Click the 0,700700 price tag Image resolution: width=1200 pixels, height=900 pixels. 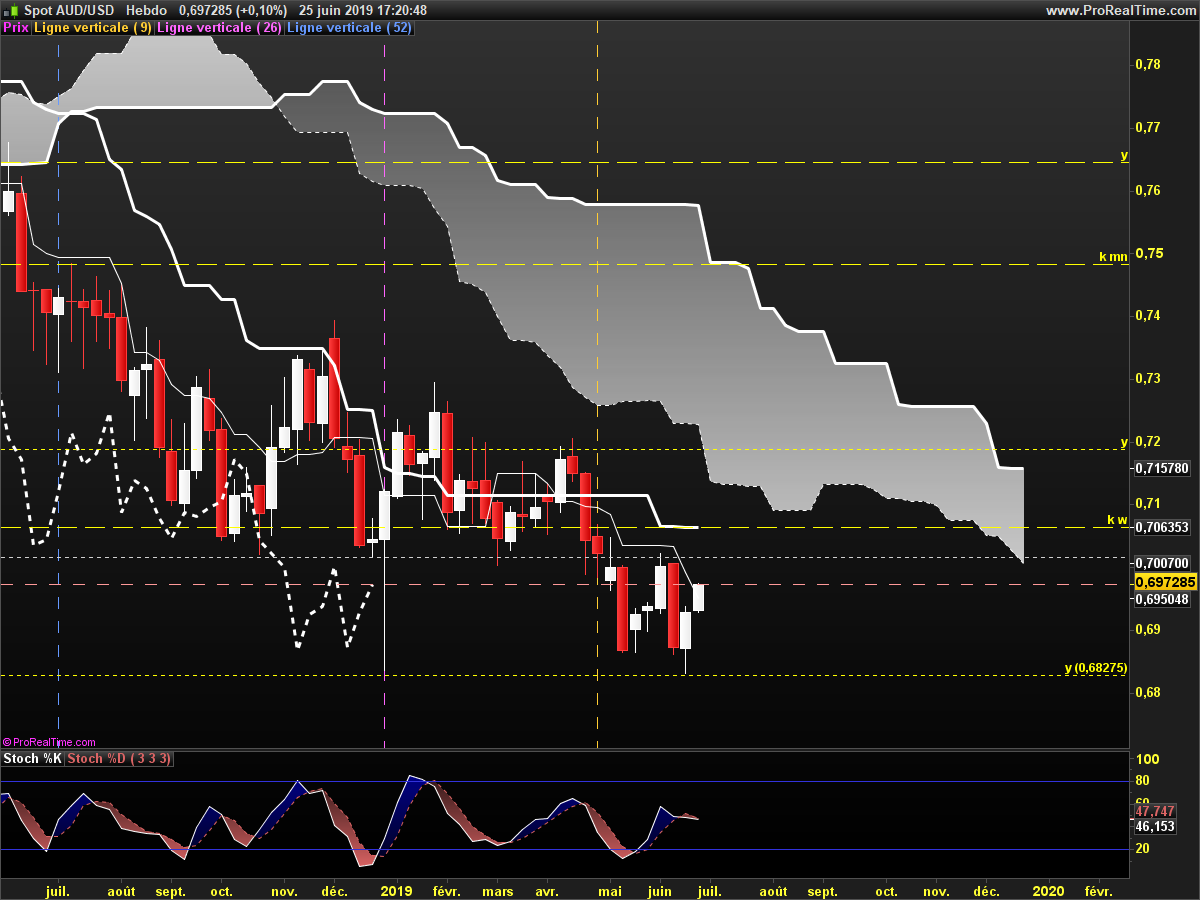1162,564
